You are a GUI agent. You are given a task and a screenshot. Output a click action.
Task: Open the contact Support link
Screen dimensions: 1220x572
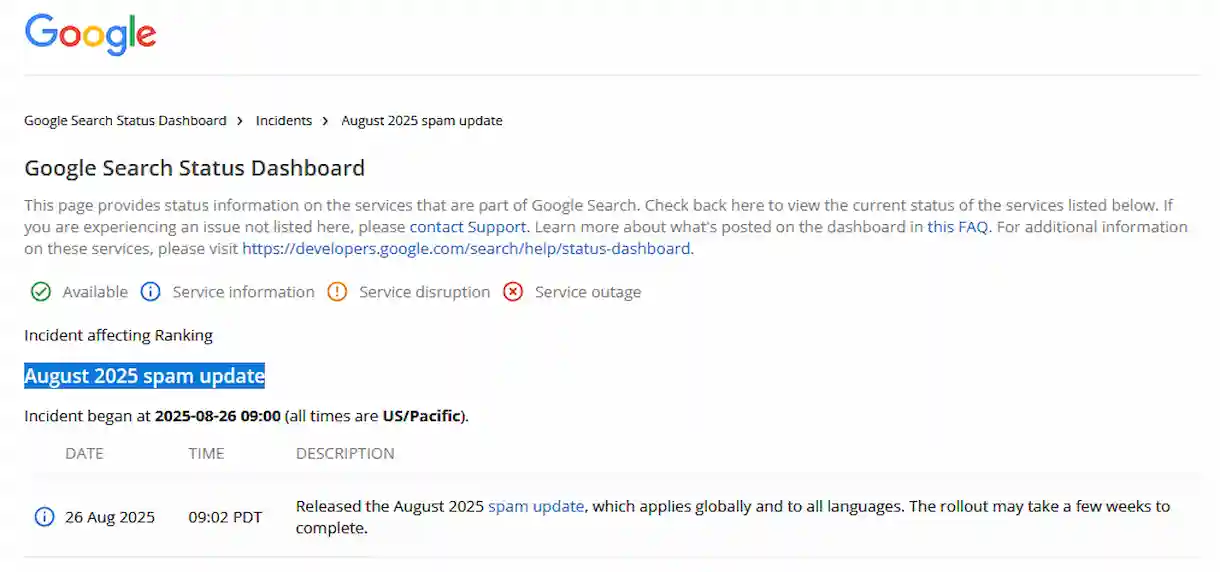467,227
